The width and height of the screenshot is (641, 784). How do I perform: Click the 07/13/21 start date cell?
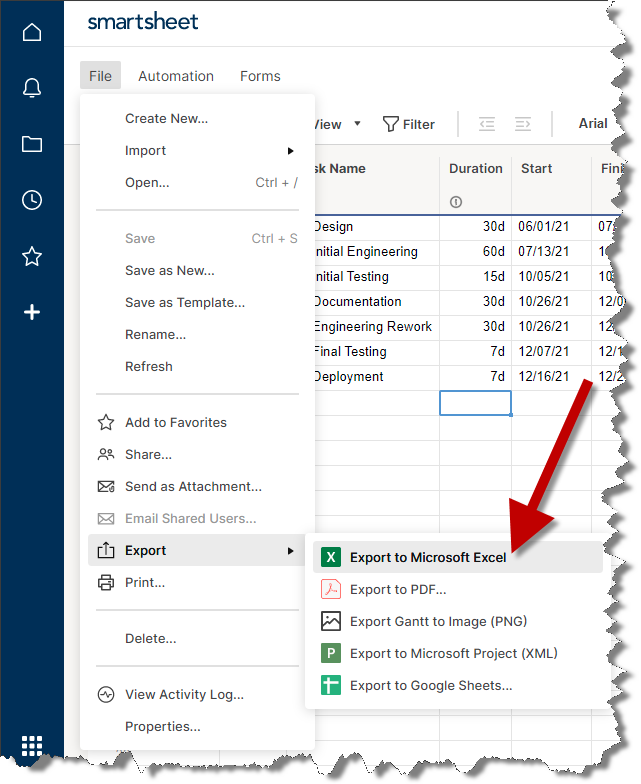click(x=551, y=252)
